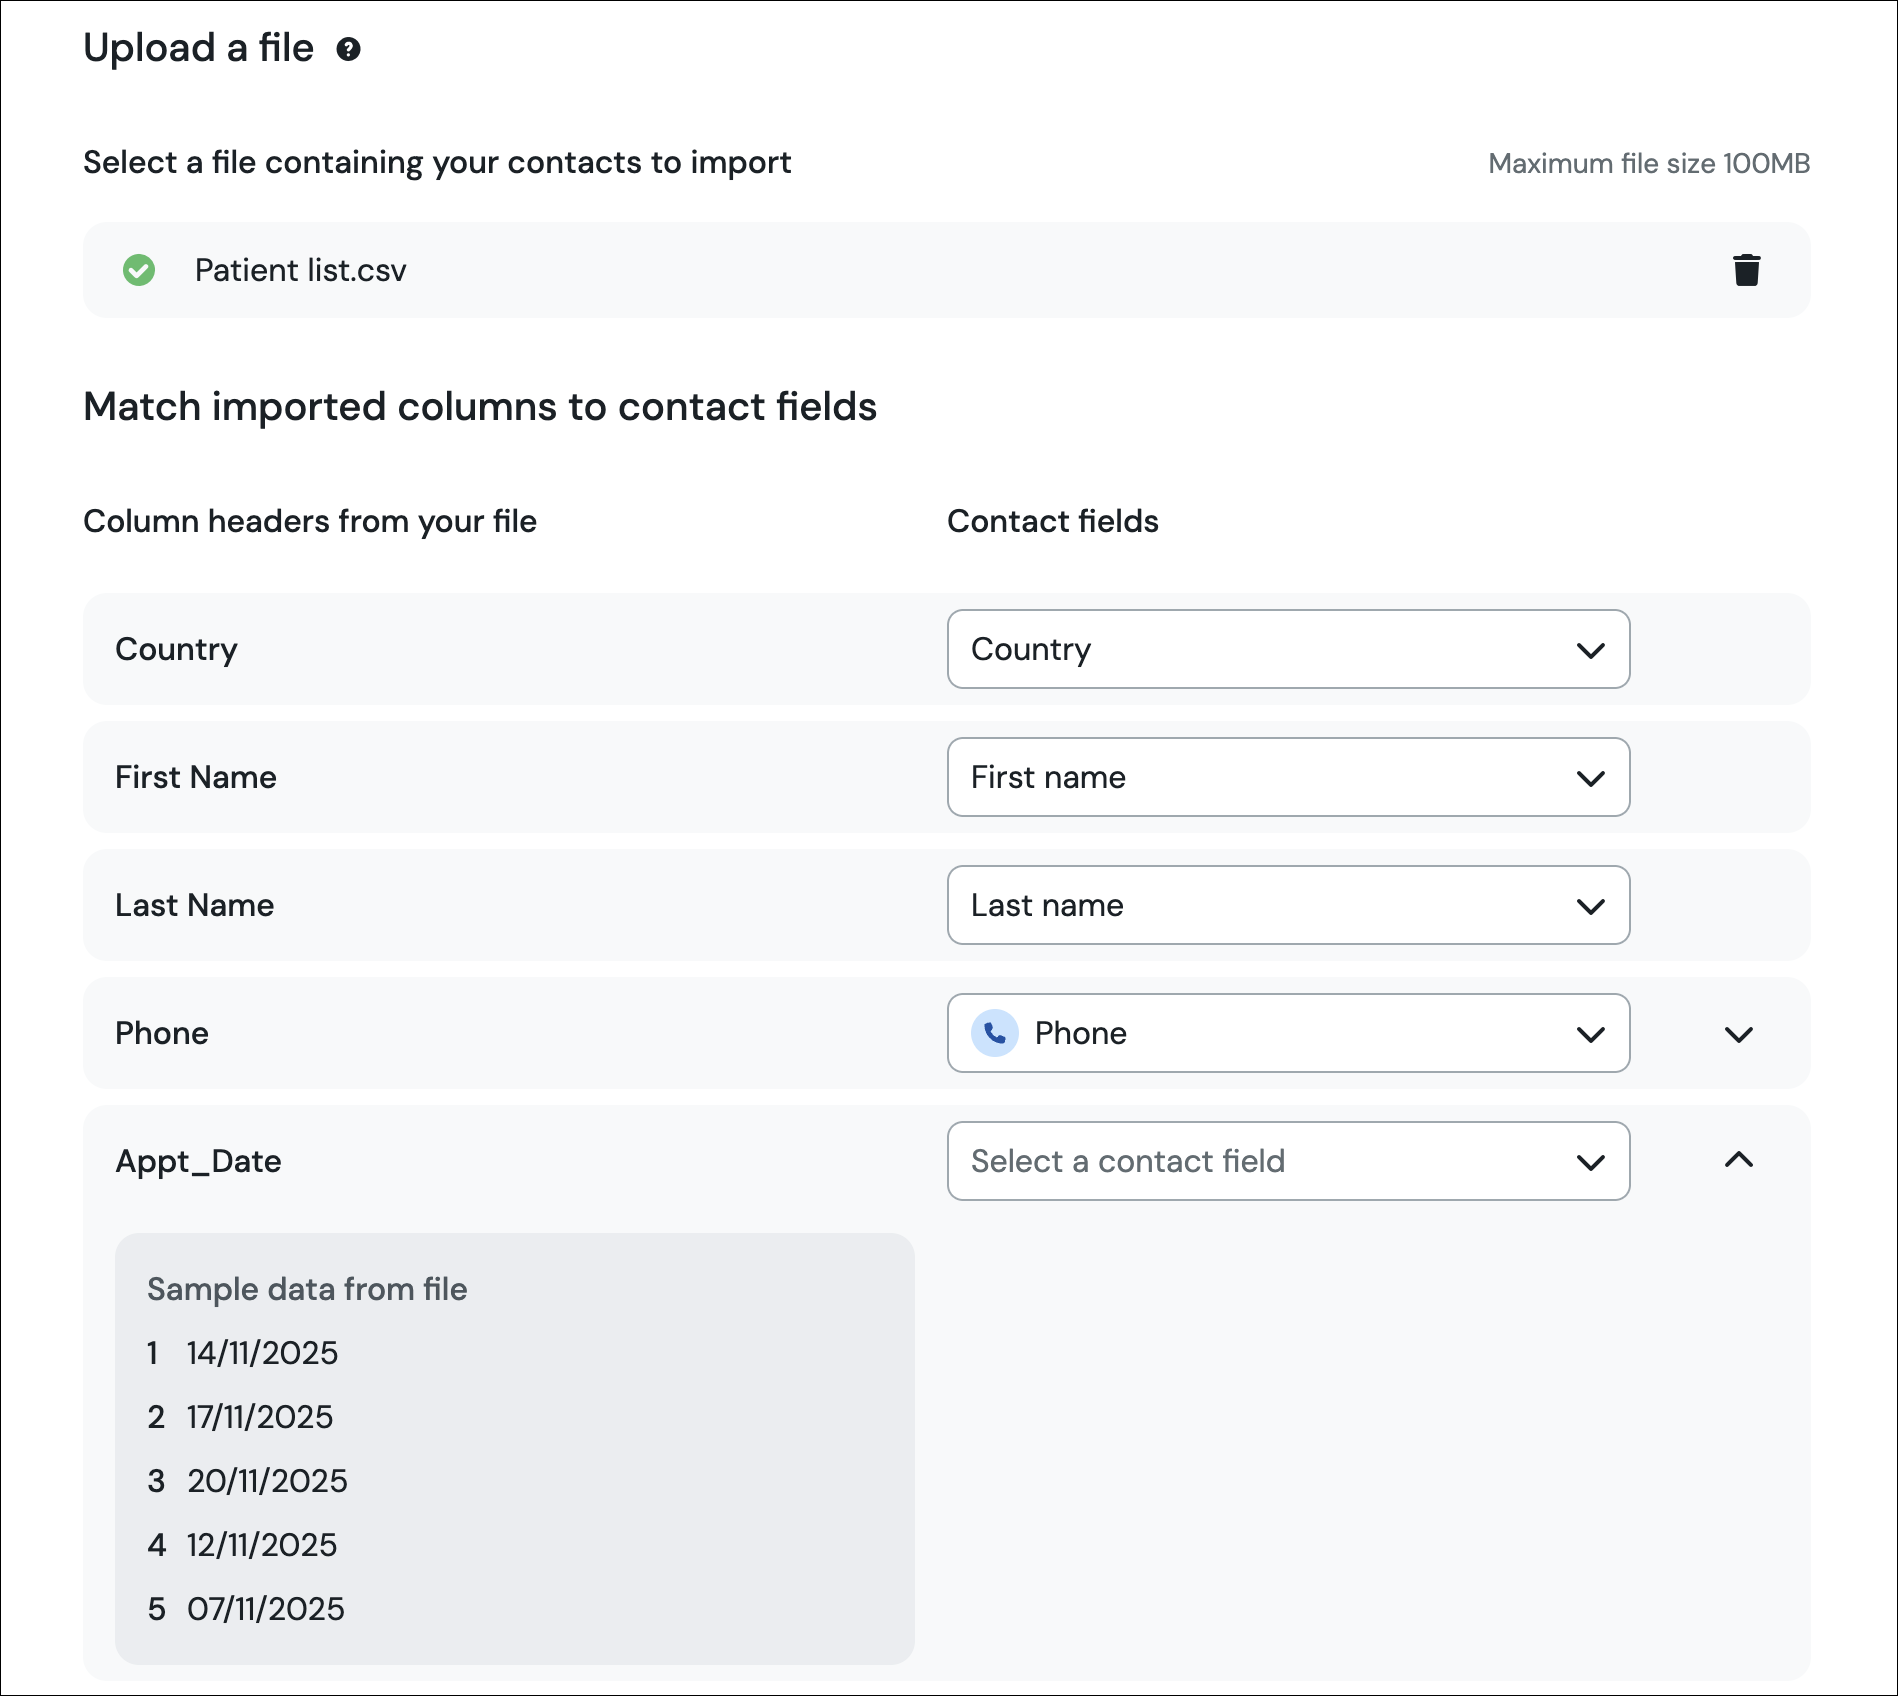Select the Patient list.csv file entry
1898x1696 pixels.
tap(300, 270)
